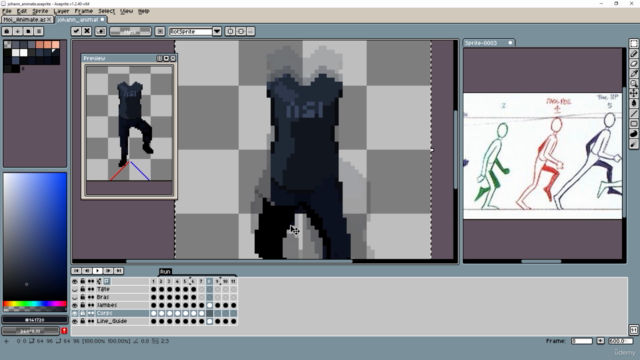Pick the white palette swatch
Screen dimensions: 640x360
click(23, 53)
